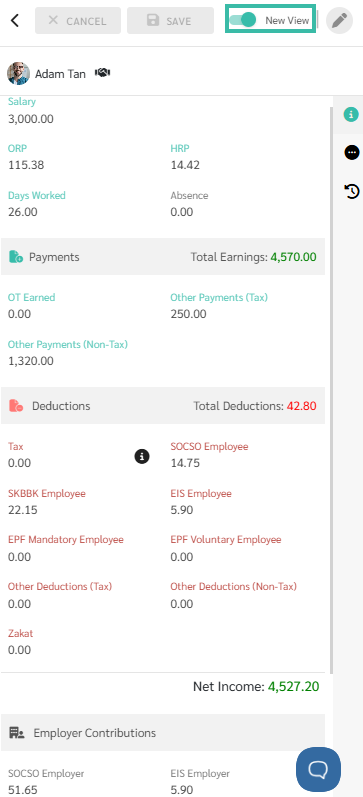Click the Deductions section icon
This screenshot has height=797, width=363.
pyautogui.click(x=16, y=406)
